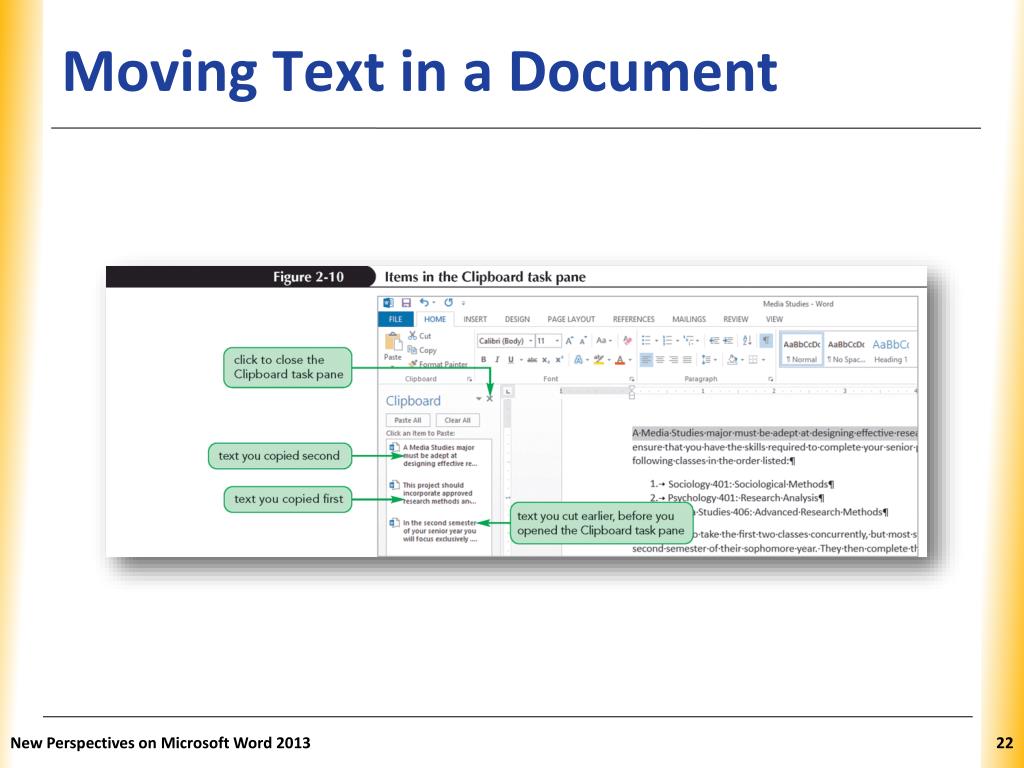Switch to the DESIGN tab

point(517,319)
